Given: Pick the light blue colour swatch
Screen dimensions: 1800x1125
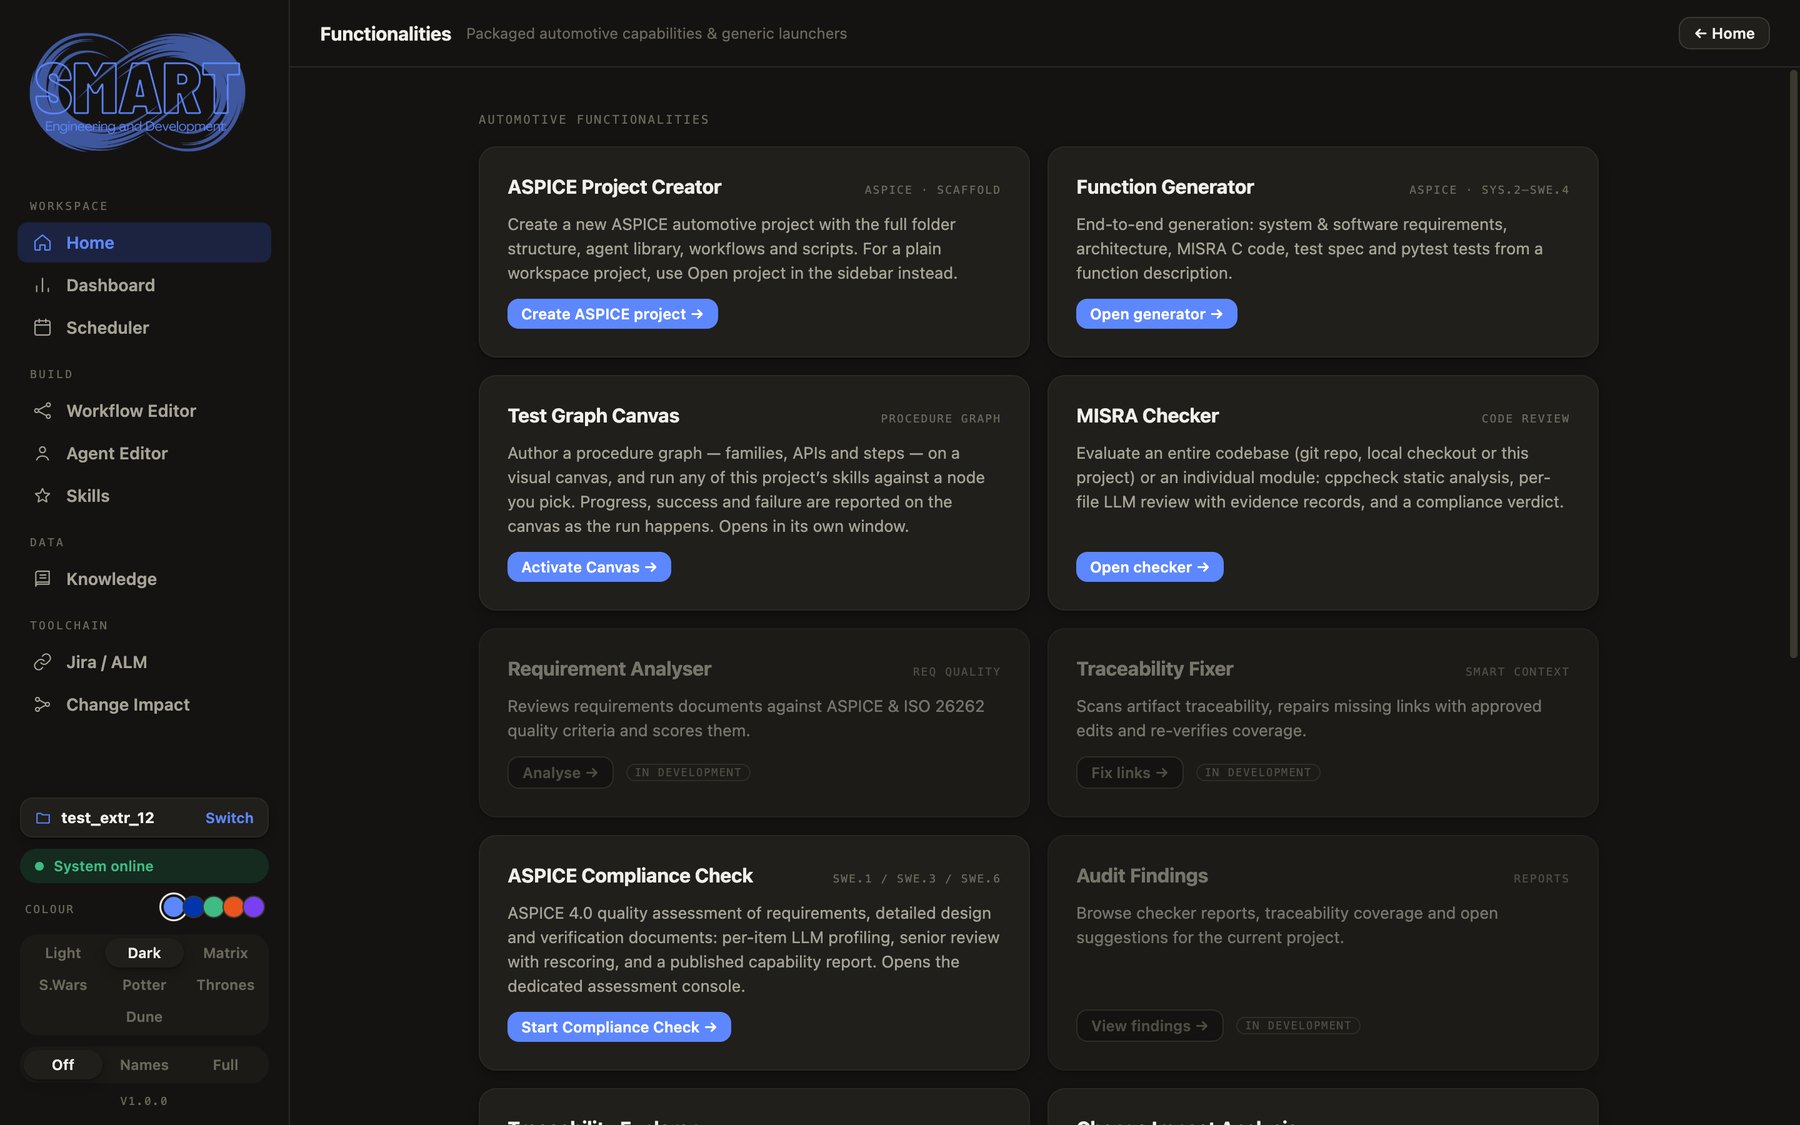Looking at the screenshot, I should (x=173, y=907).
